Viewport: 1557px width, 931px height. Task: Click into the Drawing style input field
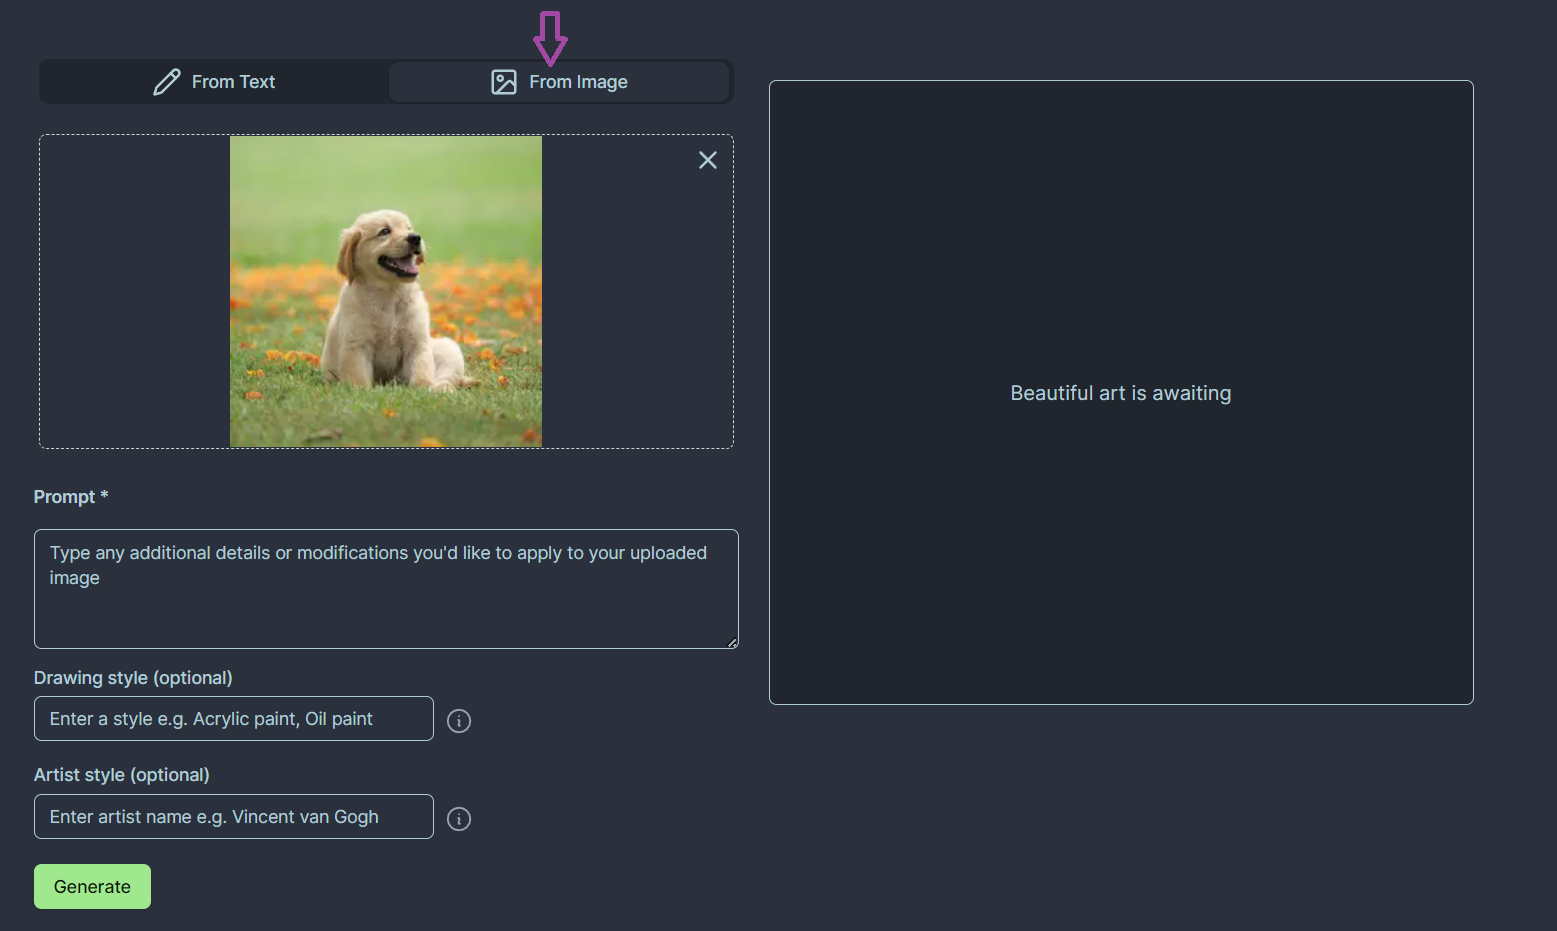coord(234,719)
